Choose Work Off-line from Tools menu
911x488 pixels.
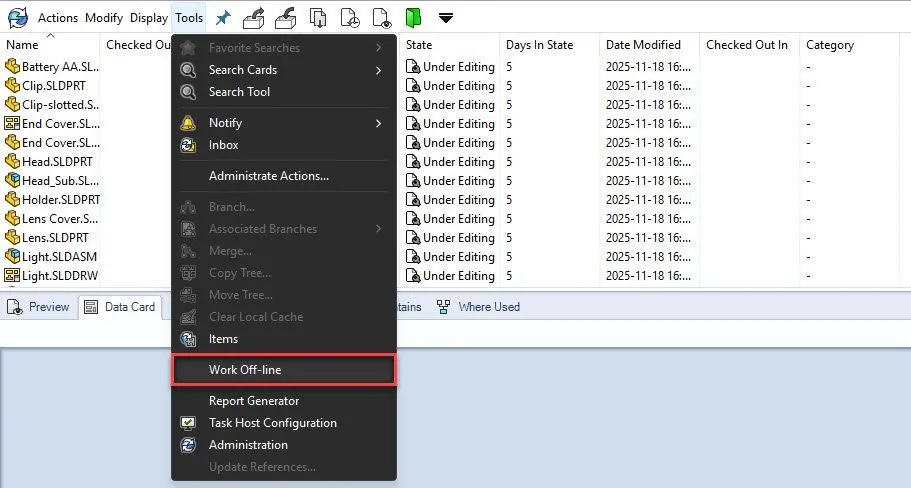pos(284,370)
